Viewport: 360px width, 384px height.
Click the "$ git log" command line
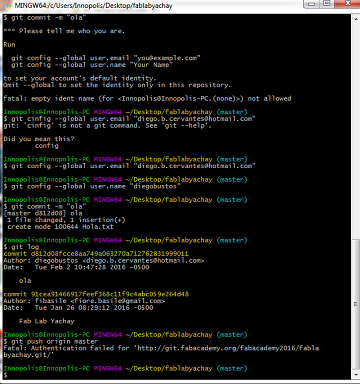[x=21, y=247]
